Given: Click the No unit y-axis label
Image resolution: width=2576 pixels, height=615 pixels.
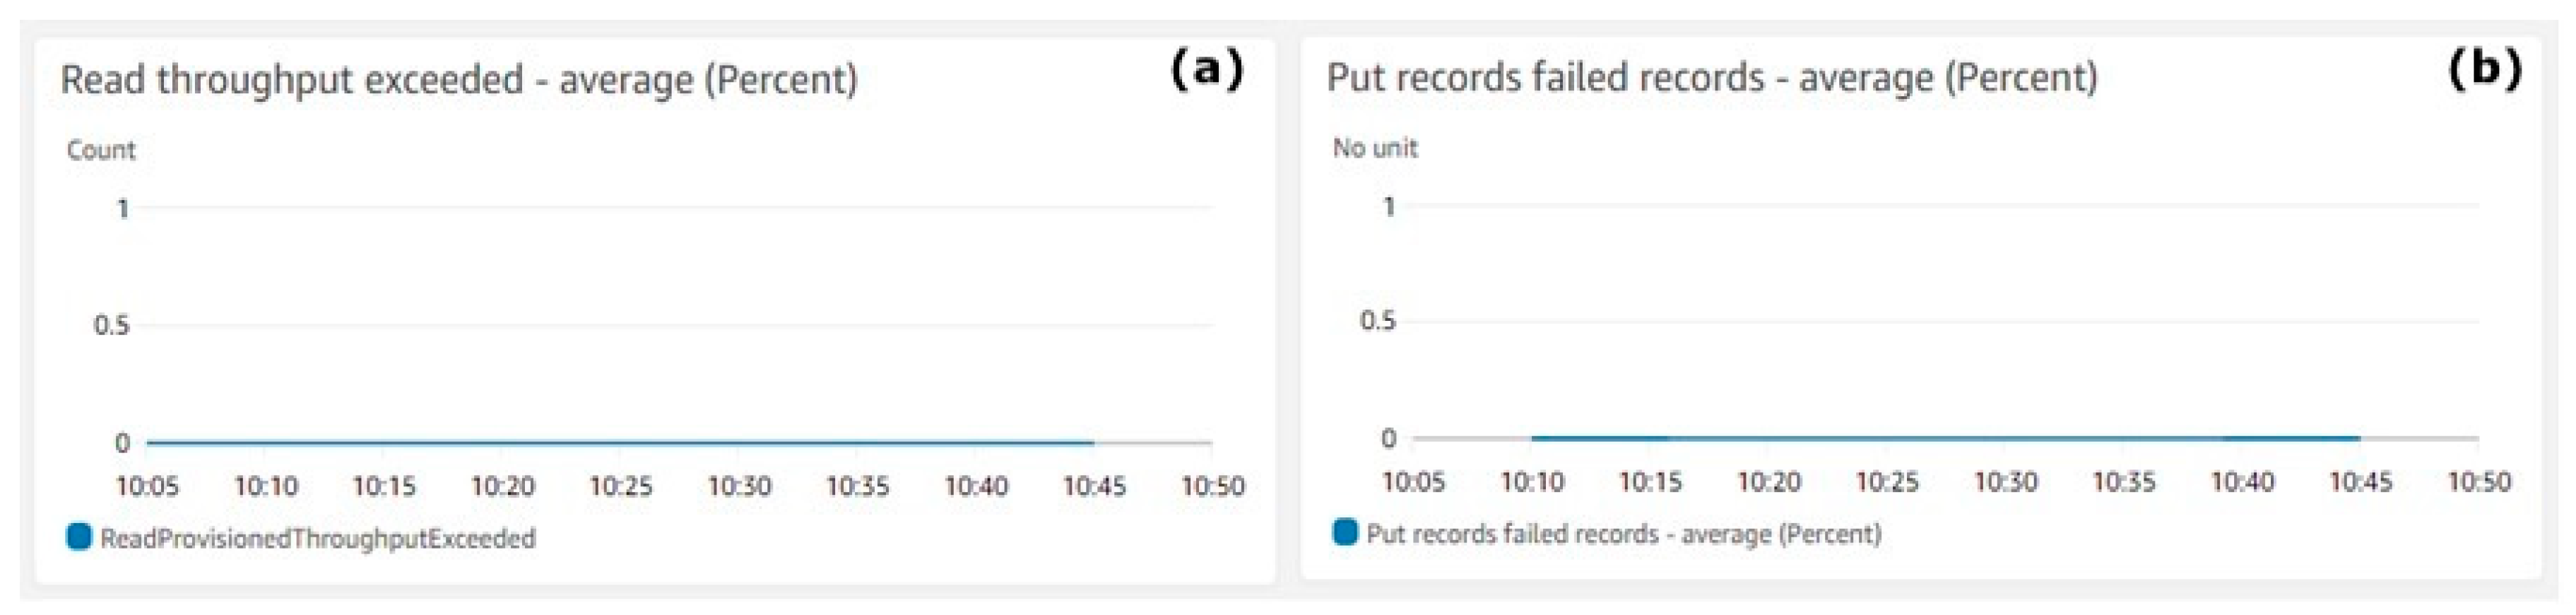Looking at the screenshot, I should pos(1374,148).
